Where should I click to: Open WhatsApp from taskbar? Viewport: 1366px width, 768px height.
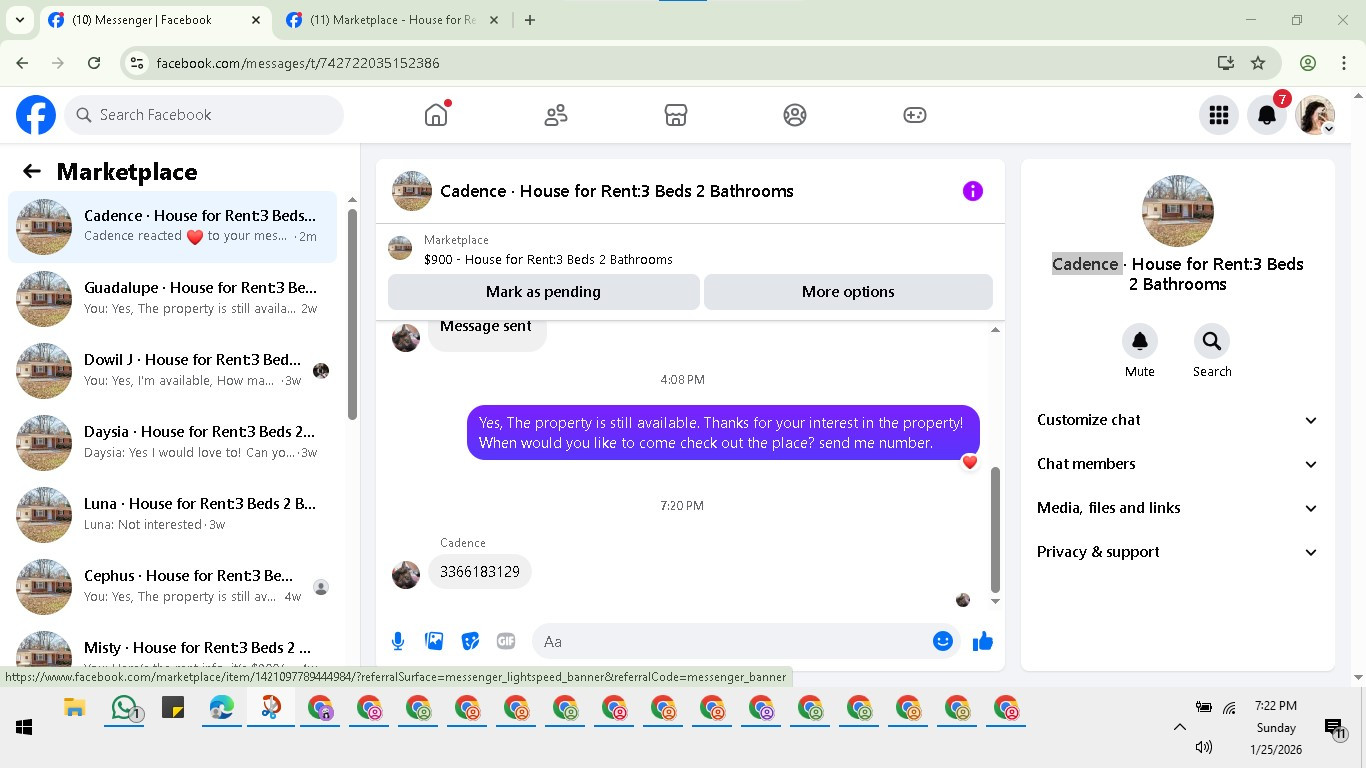pos(124,708)
